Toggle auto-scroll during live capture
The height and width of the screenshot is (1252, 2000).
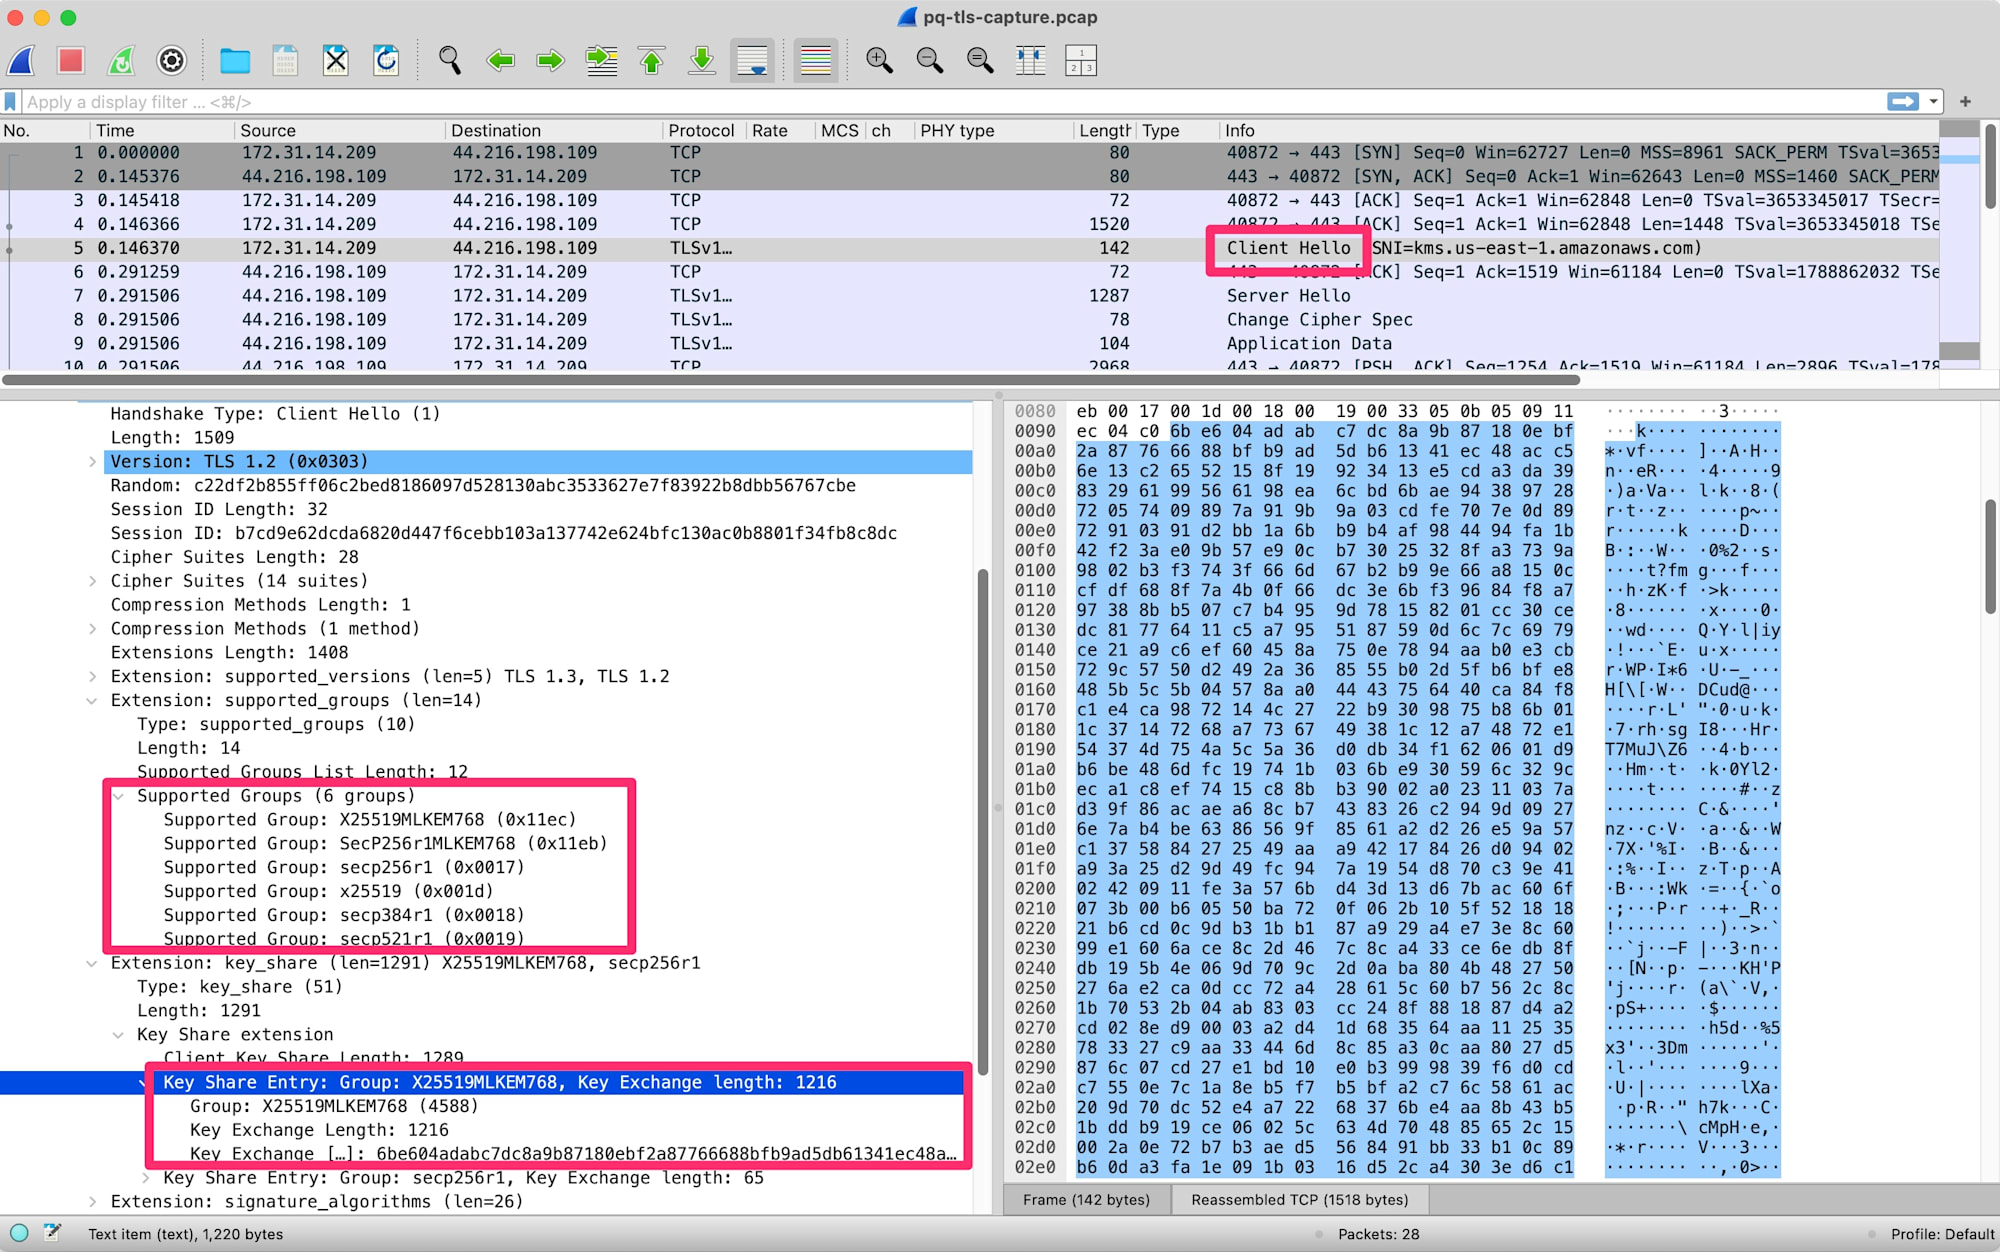coord(752,61)
